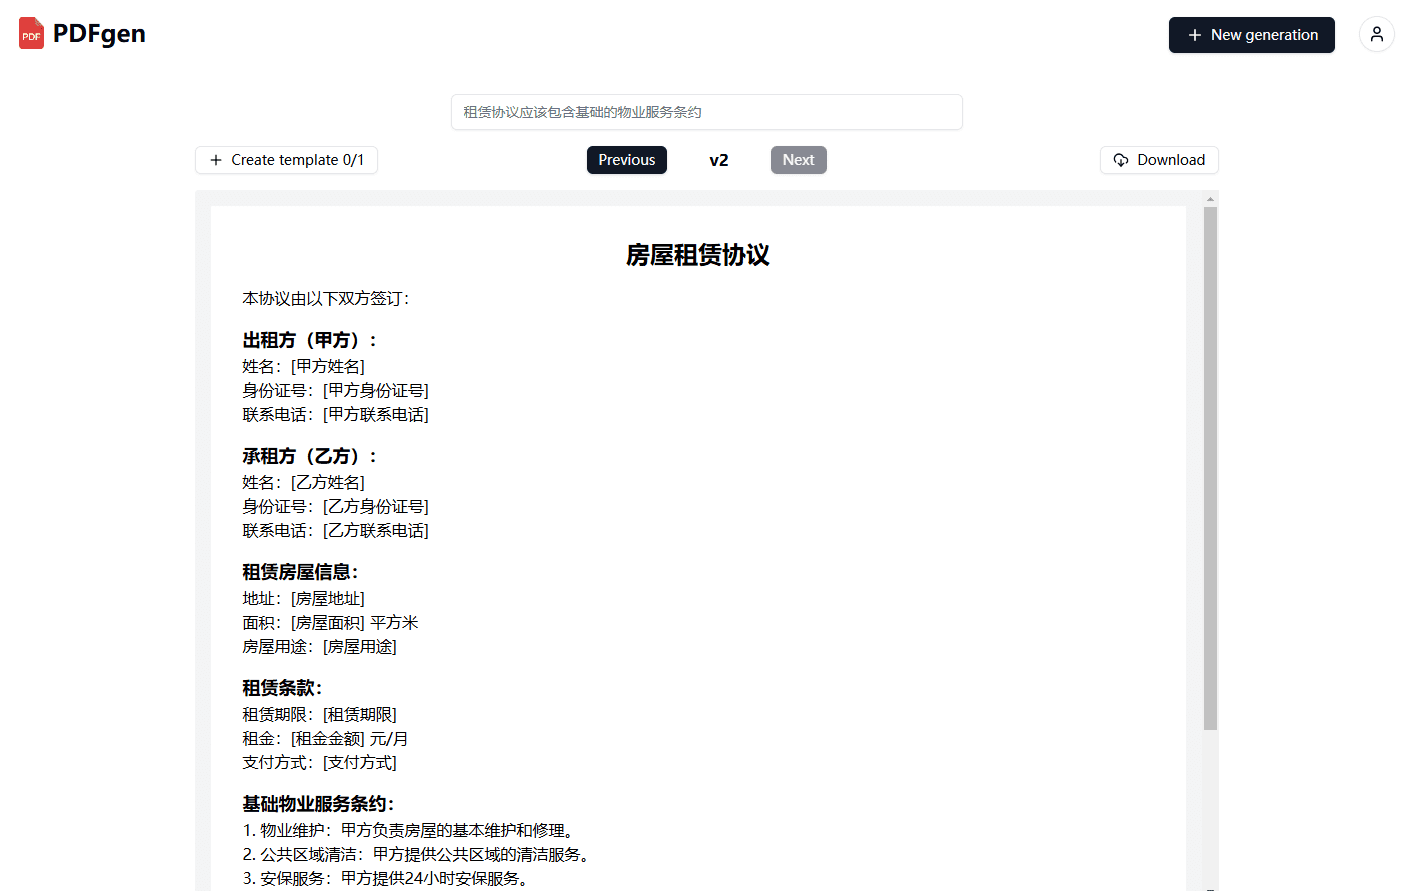Click the PDFgen logo icon

click(31, 34)
